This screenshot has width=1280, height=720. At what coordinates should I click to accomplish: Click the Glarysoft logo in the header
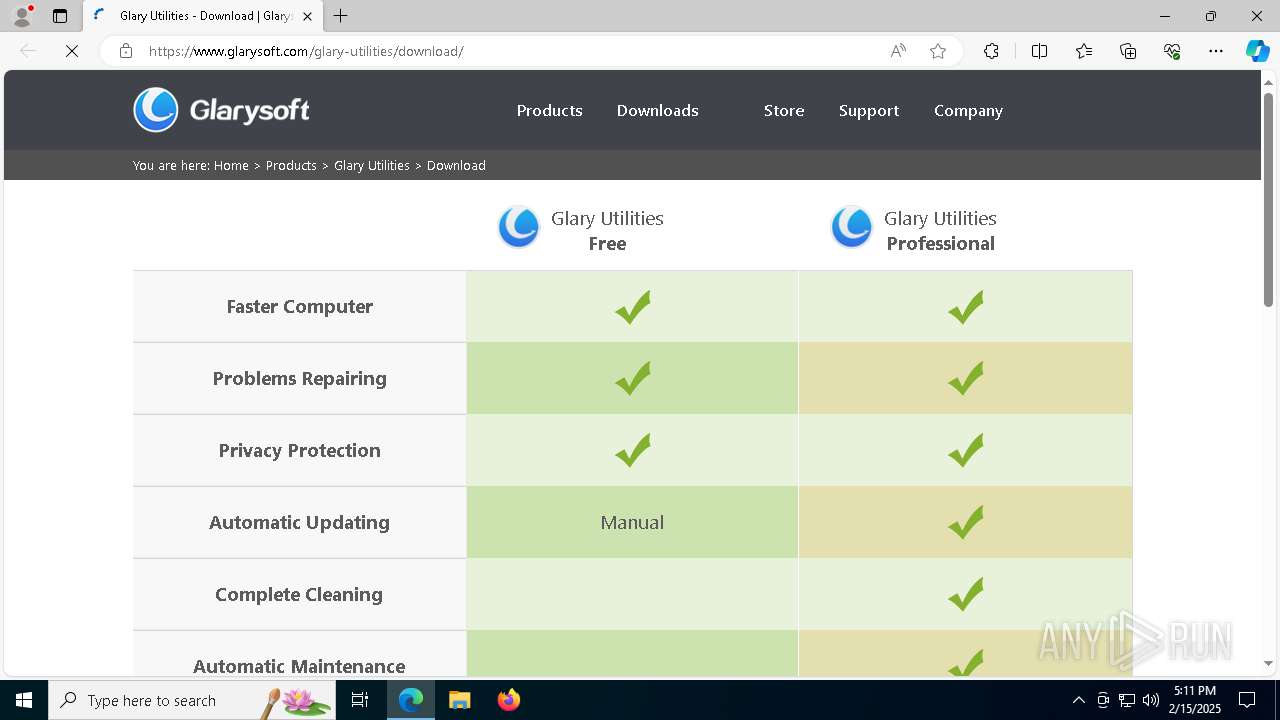pyautogui.click(x=222, y=110)
